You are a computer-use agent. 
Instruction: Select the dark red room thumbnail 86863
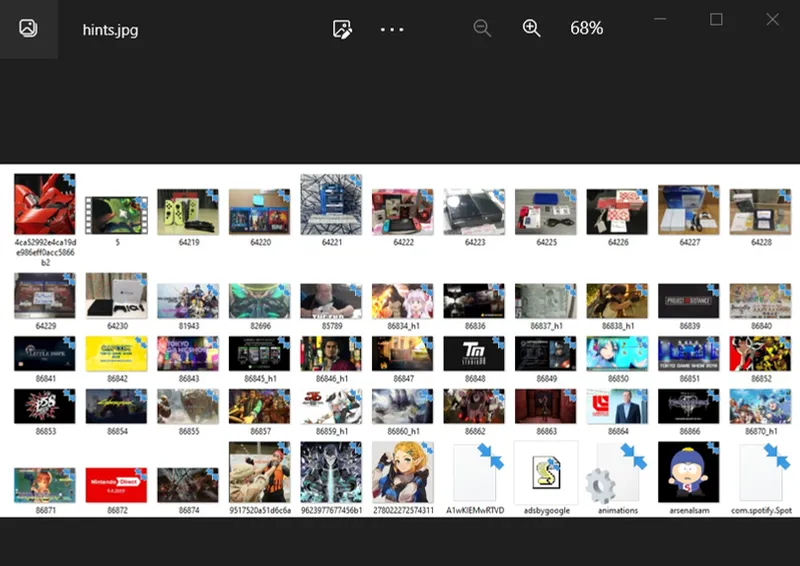545,406
